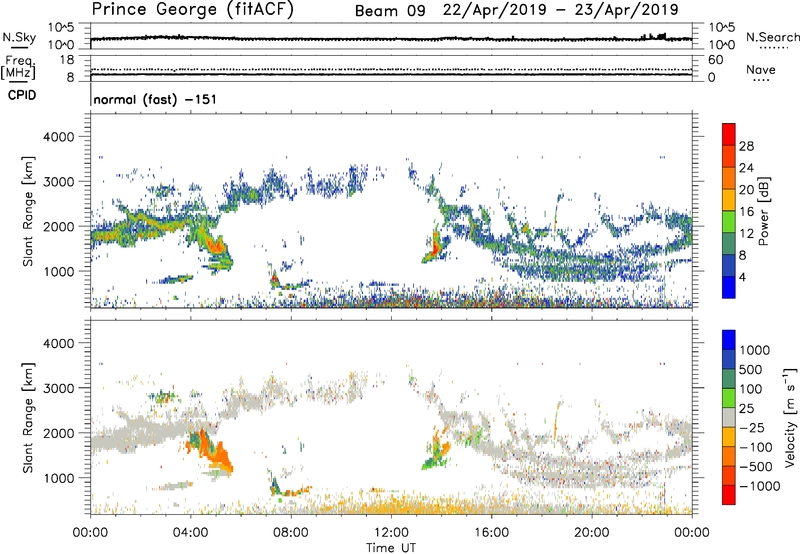Click the '16:00' time axis tick
The width and height of the screenshot is (800, 554).
pyautogui.click(x=491, y=533)
